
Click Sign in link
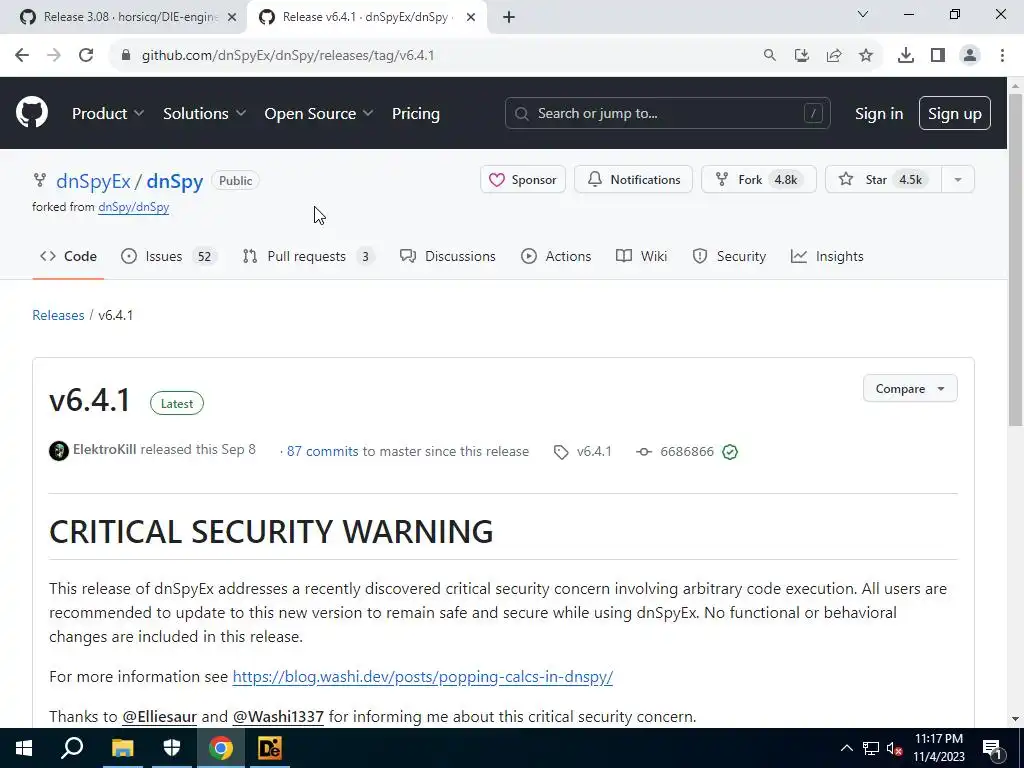(879, 114)
